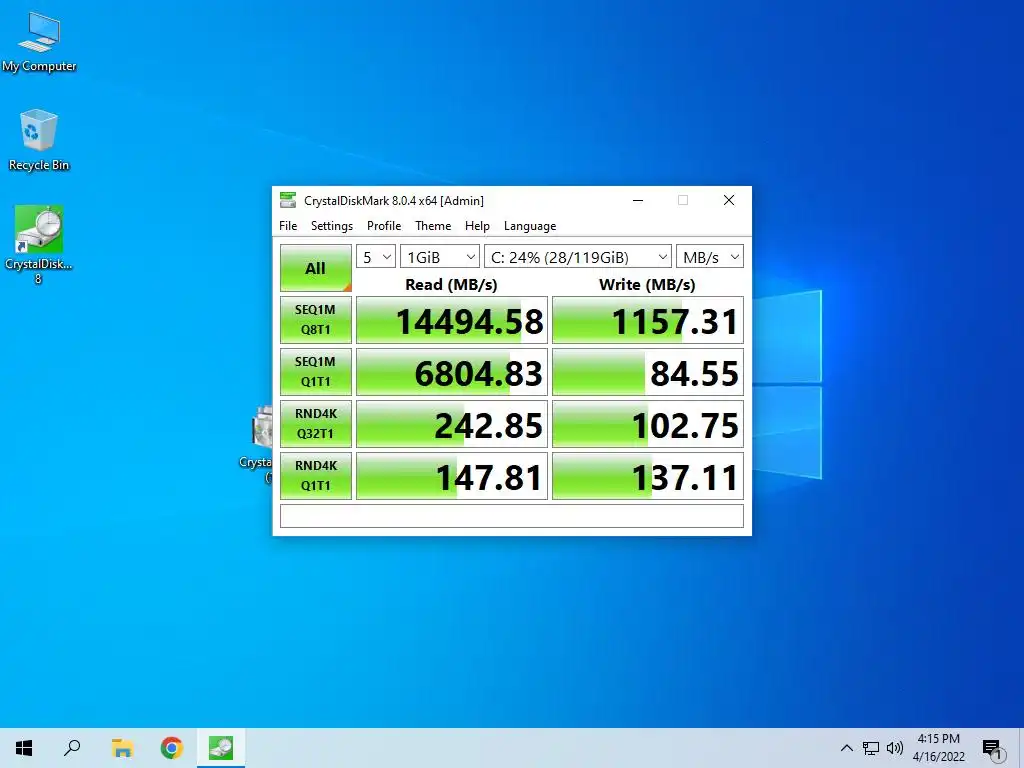Open the File menu
The width and height of the screenshot is (1024, 768).
coord(288,226)
